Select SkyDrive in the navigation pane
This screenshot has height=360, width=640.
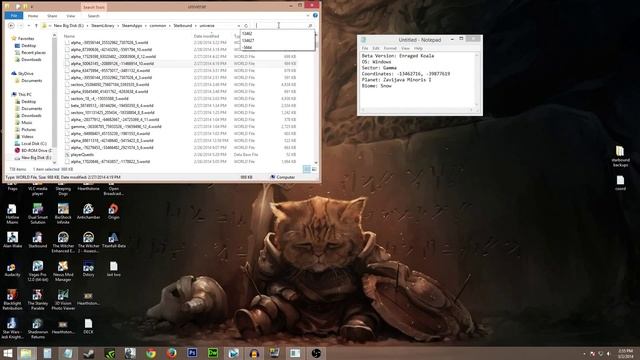pyautogui.click(x=26, y=73)
